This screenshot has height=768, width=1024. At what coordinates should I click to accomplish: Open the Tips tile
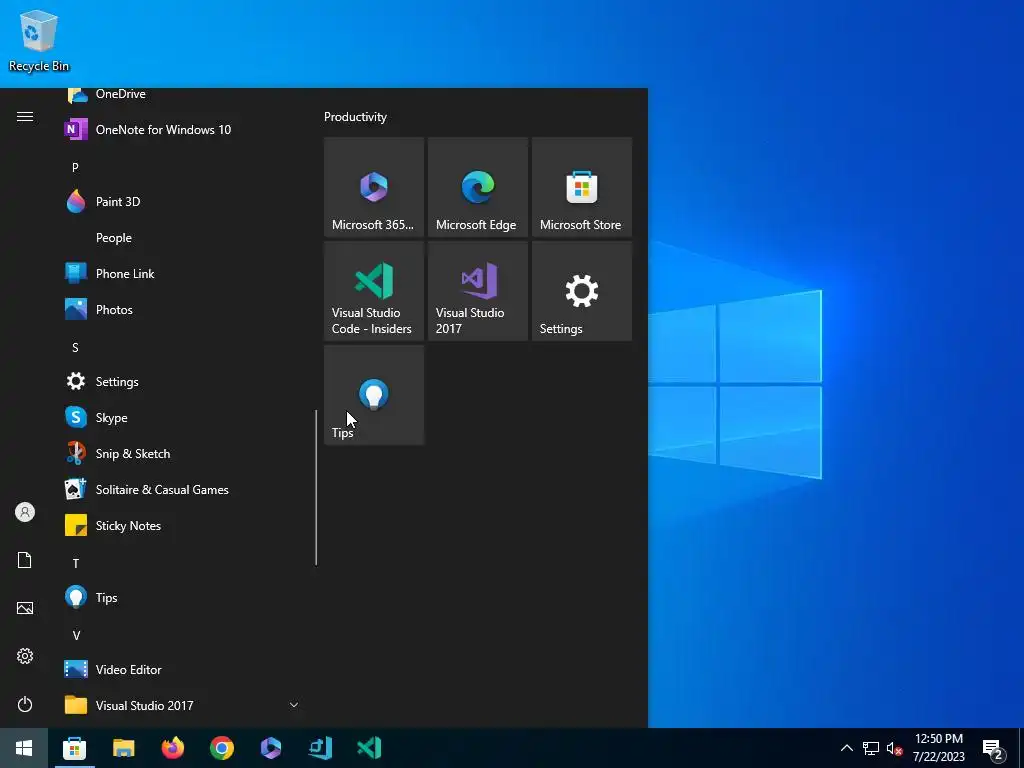[374, 394]
